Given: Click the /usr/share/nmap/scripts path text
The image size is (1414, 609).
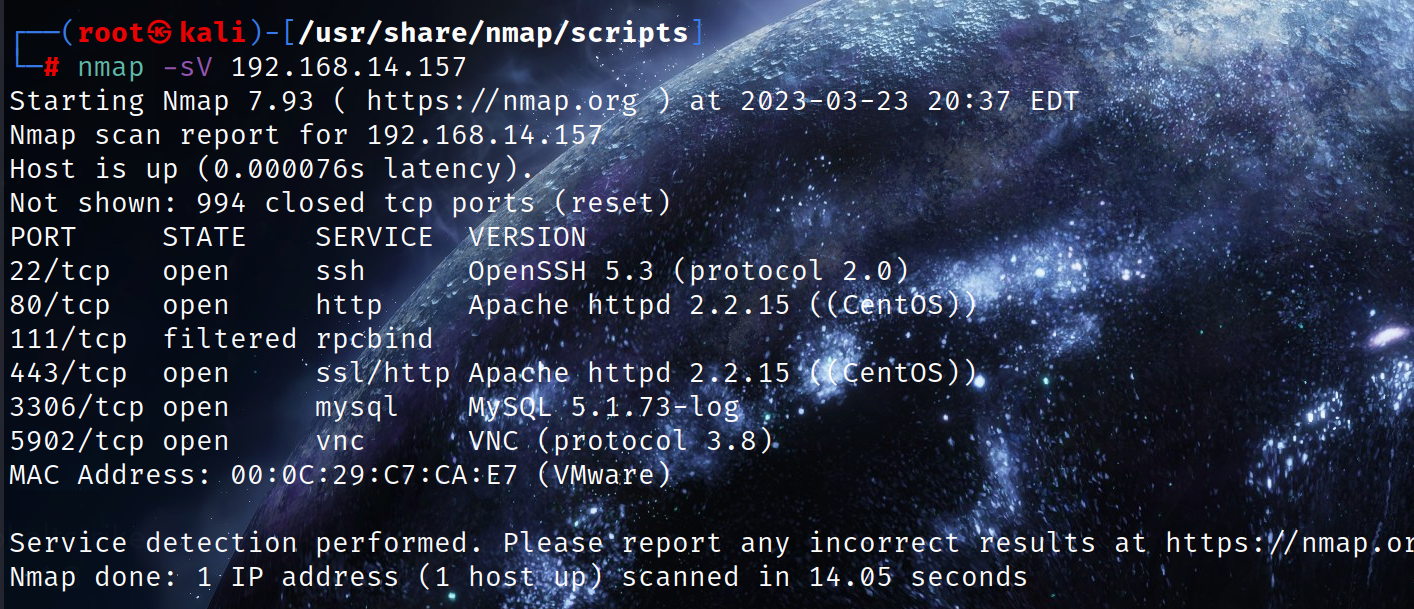Looking at the screenshot, I should 494,33.
